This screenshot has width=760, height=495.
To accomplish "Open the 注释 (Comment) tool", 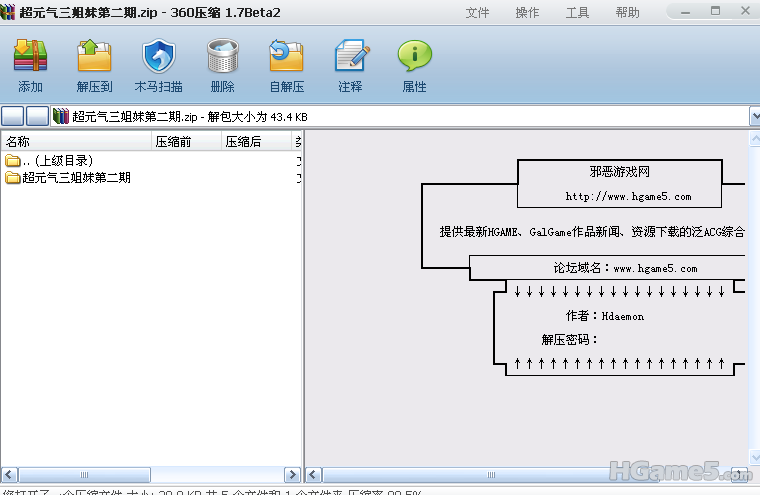I will (x=350, y=65).
